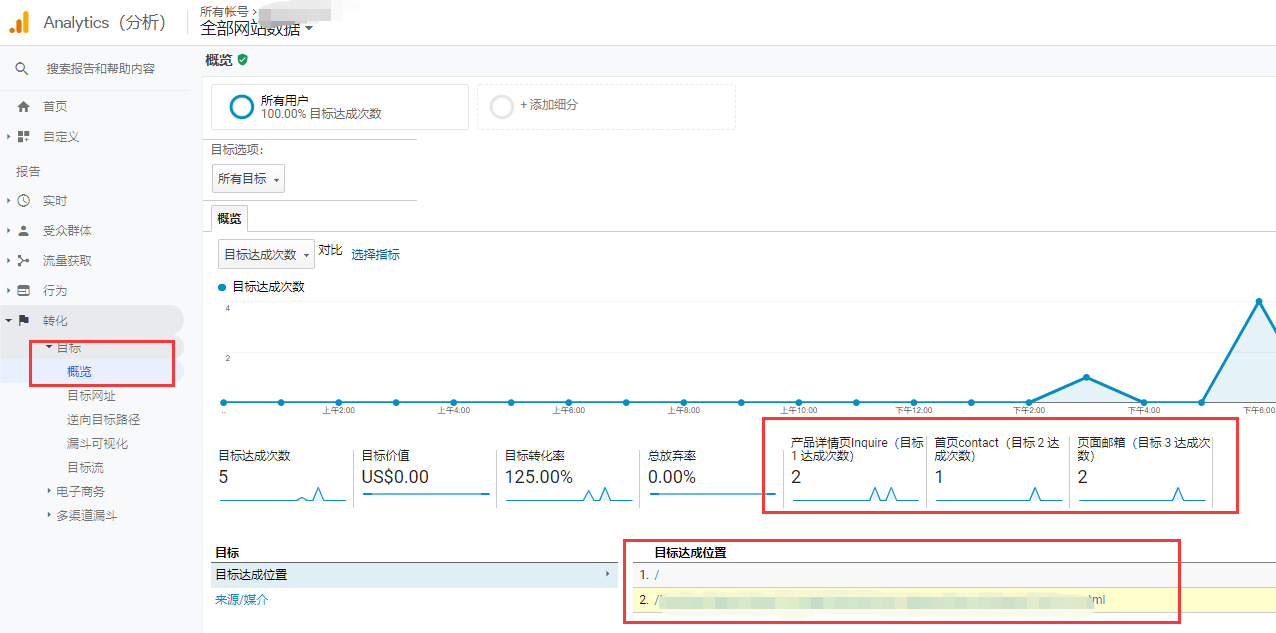Image resolution: width=1276 pixels, height=633 pixels.
Task: Open 首页 via its home icon
Action: [x=24, y=107]
